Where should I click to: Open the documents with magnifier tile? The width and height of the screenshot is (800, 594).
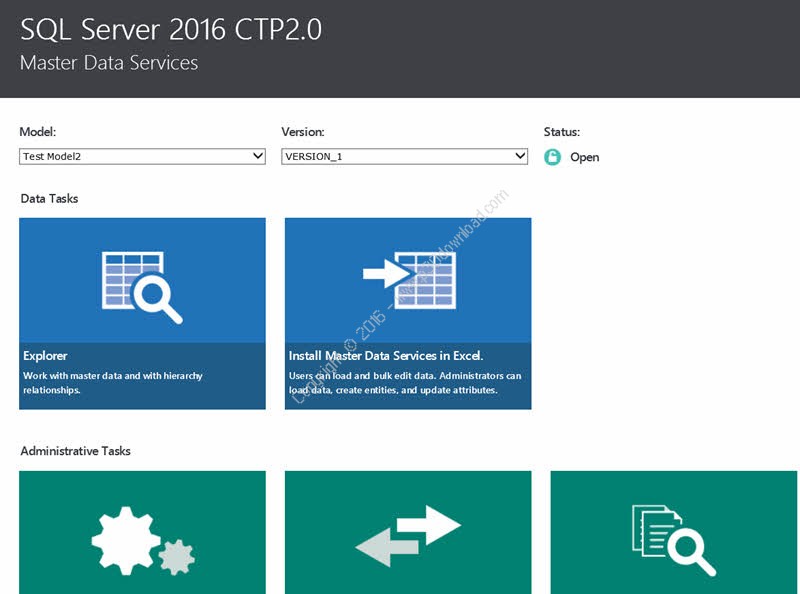coord(674,540)
